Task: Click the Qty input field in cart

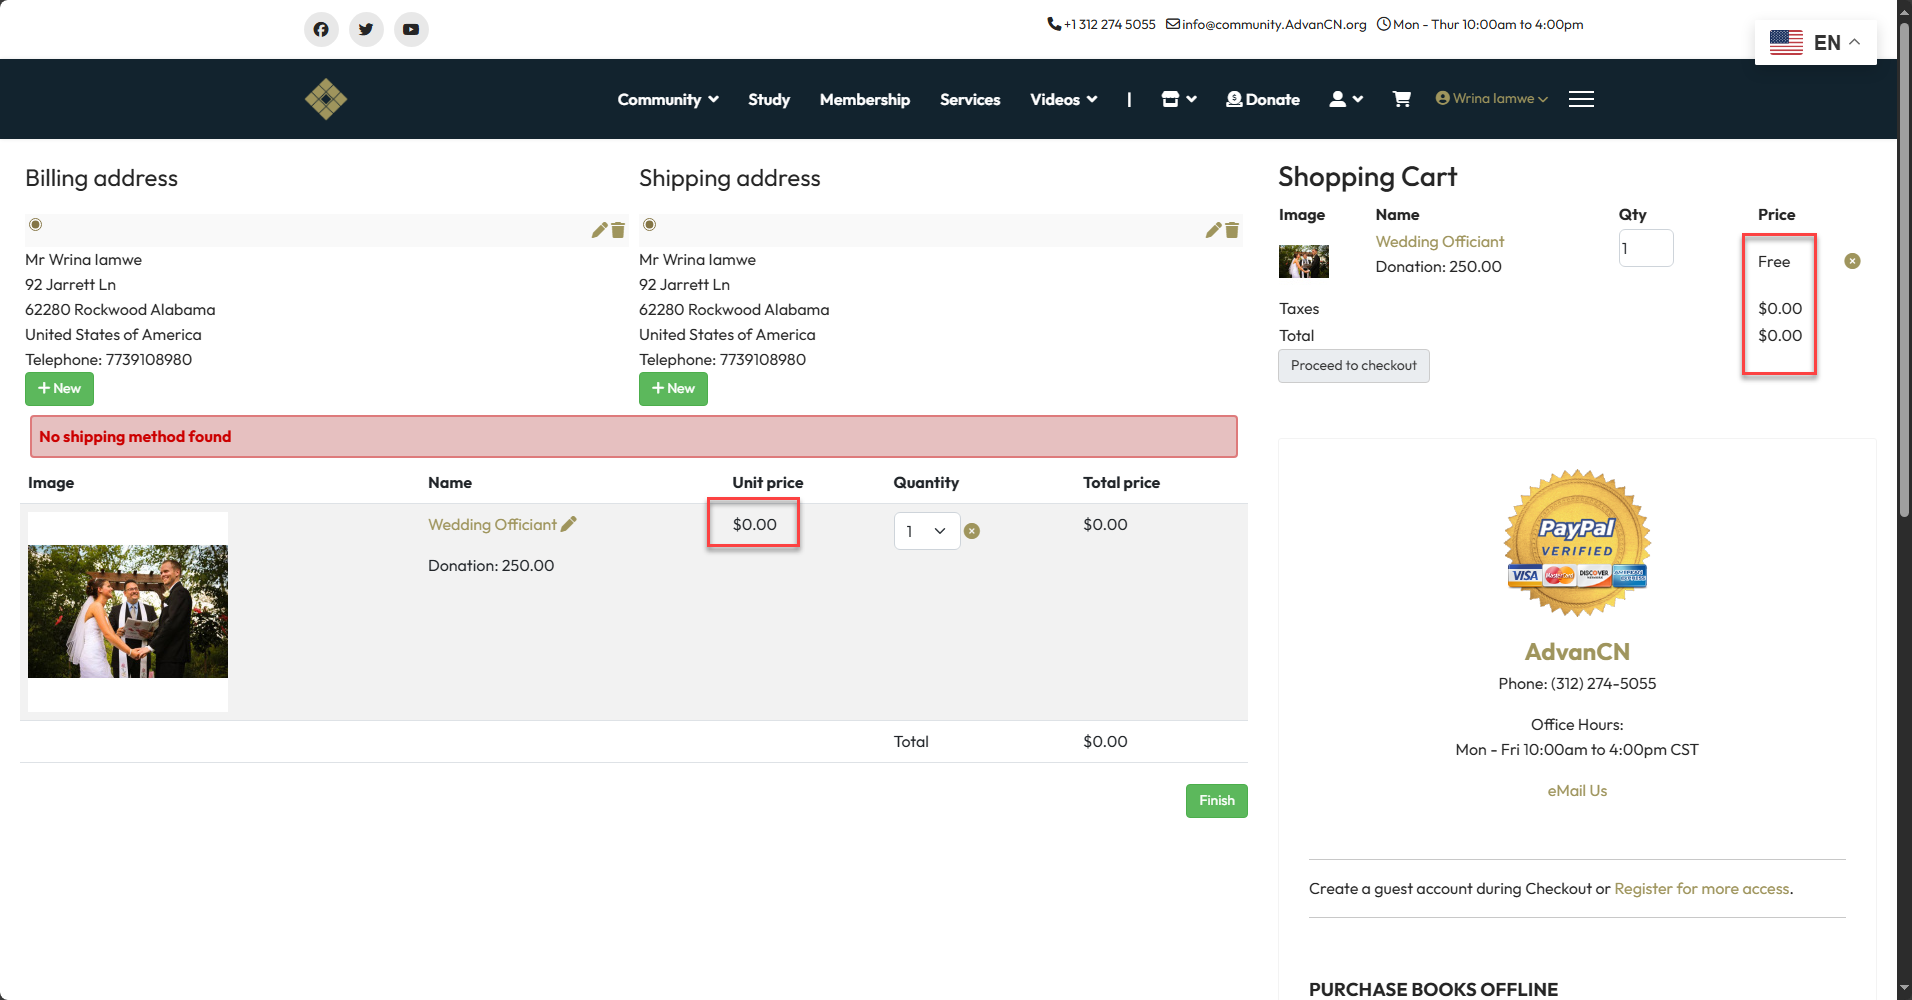Action: tap(1645, 249)
